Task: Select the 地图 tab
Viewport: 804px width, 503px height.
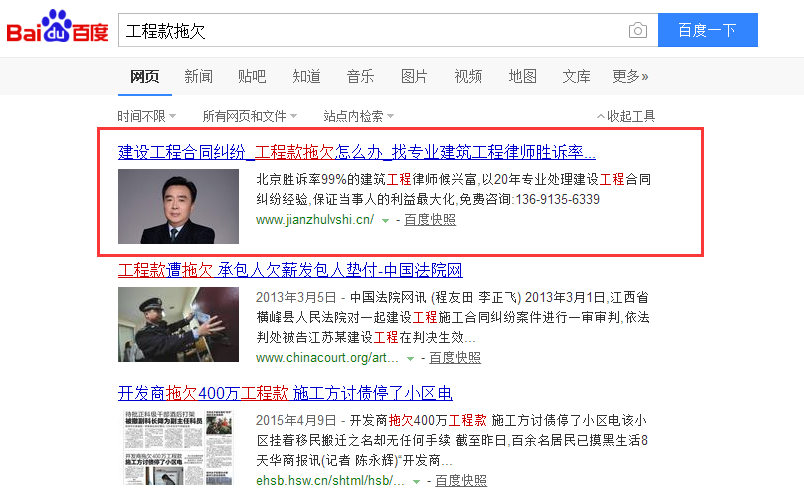Action: pos(522,76)
